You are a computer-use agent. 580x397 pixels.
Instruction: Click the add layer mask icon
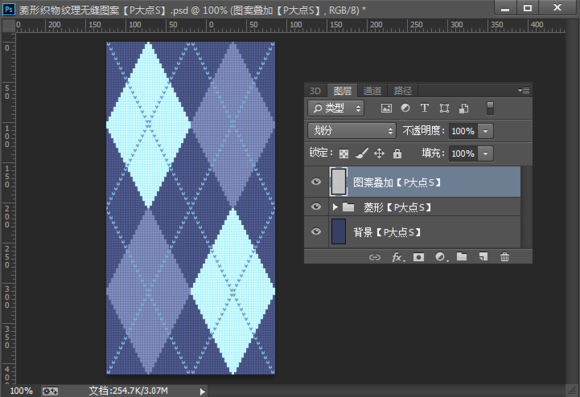[x=418, y=257]
